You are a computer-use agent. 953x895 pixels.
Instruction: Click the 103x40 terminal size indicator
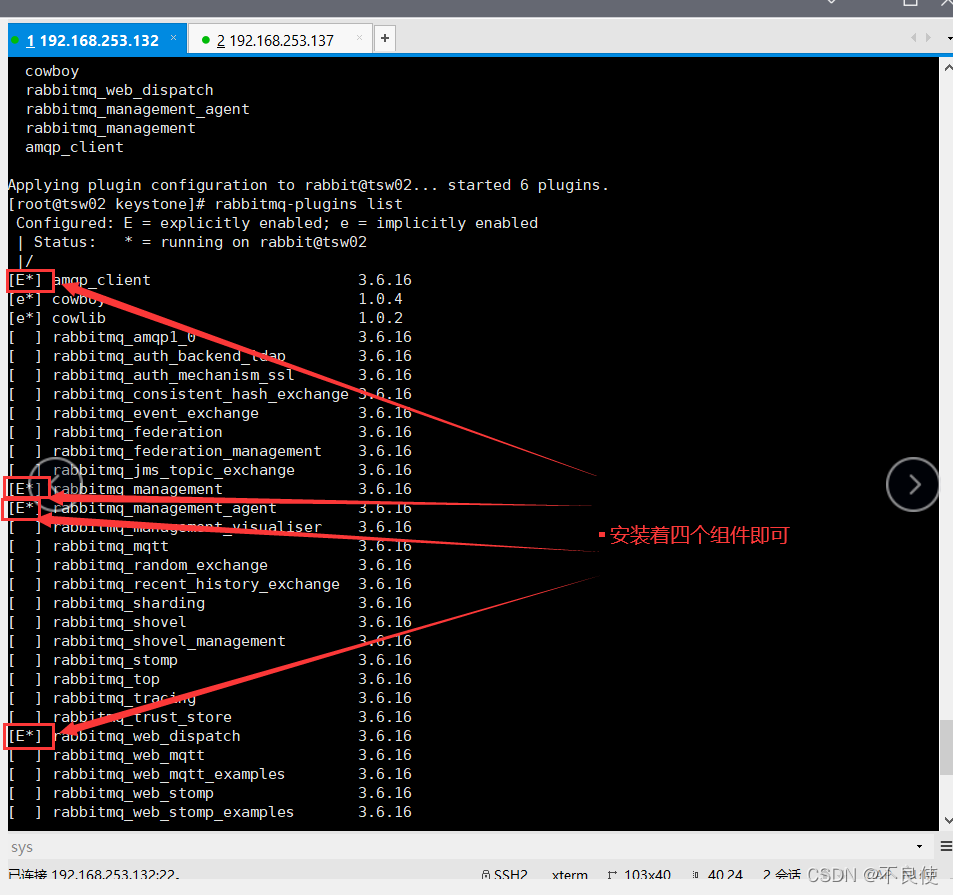point(639,875)
